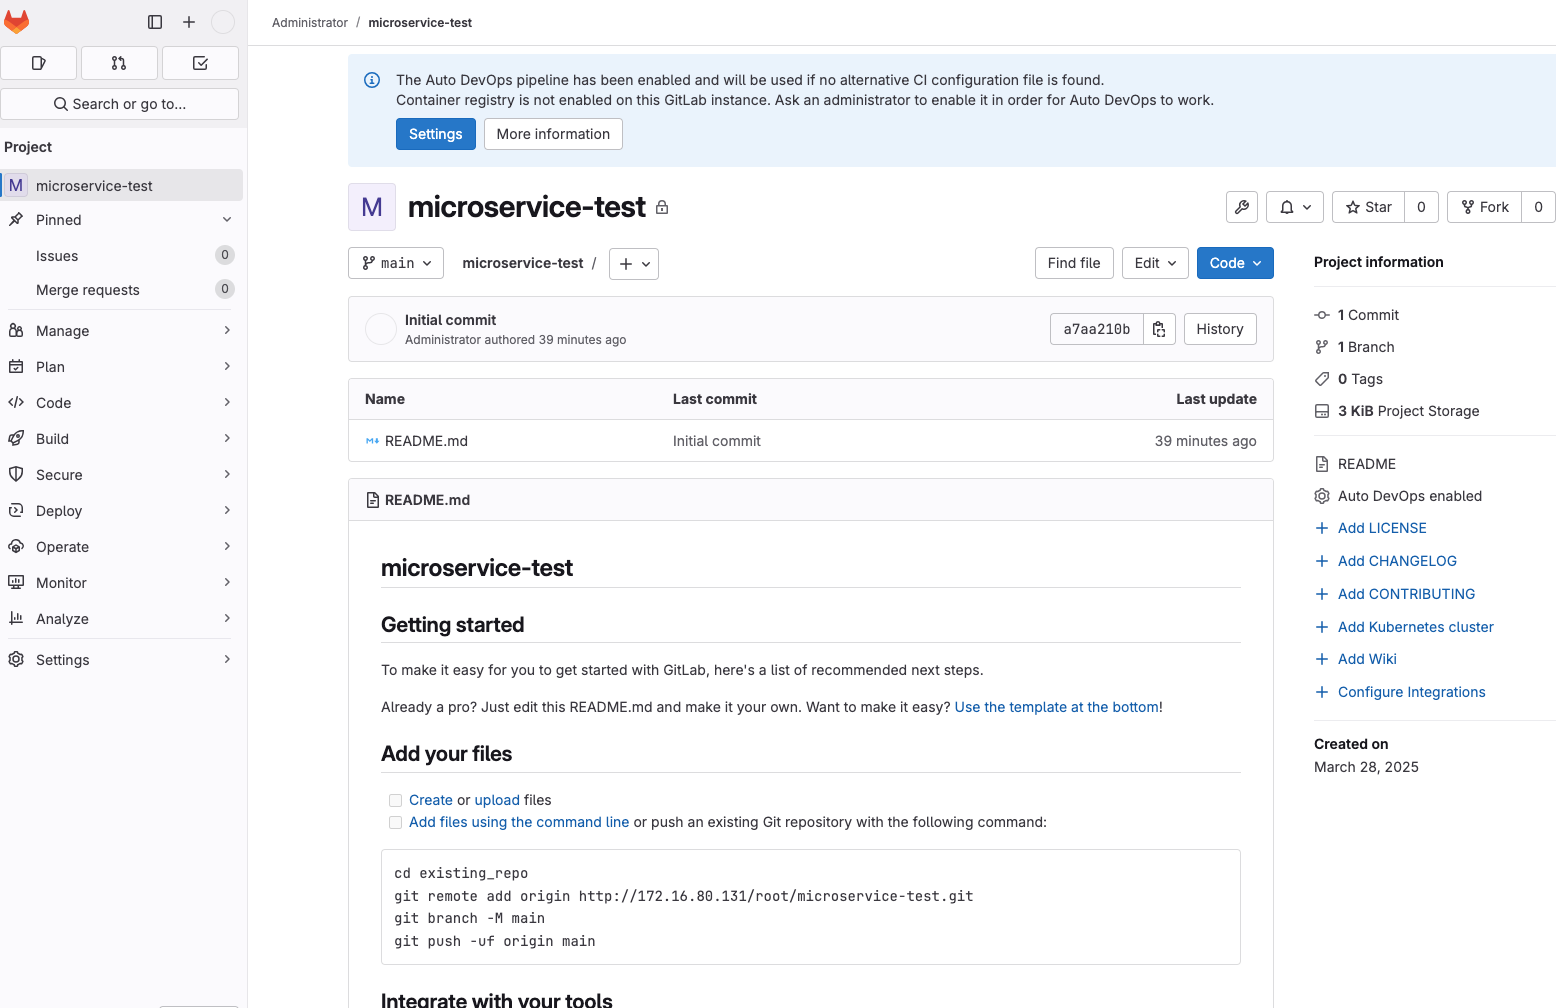Toggle the sidebar collapse icon
This screenshot has width=1556, height=1008.
(155, 22)
